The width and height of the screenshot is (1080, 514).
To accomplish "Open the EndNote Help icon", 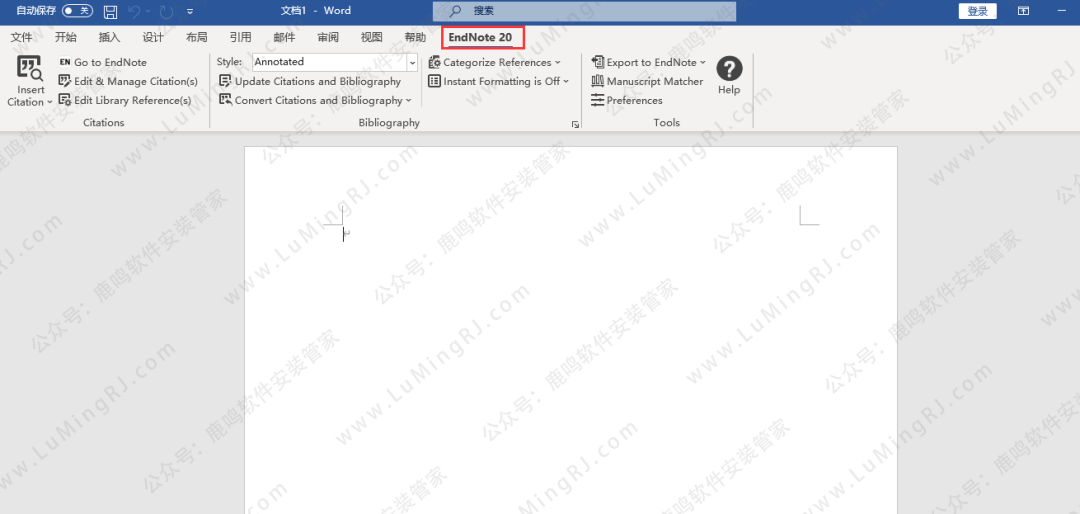I will coord(729,70).
